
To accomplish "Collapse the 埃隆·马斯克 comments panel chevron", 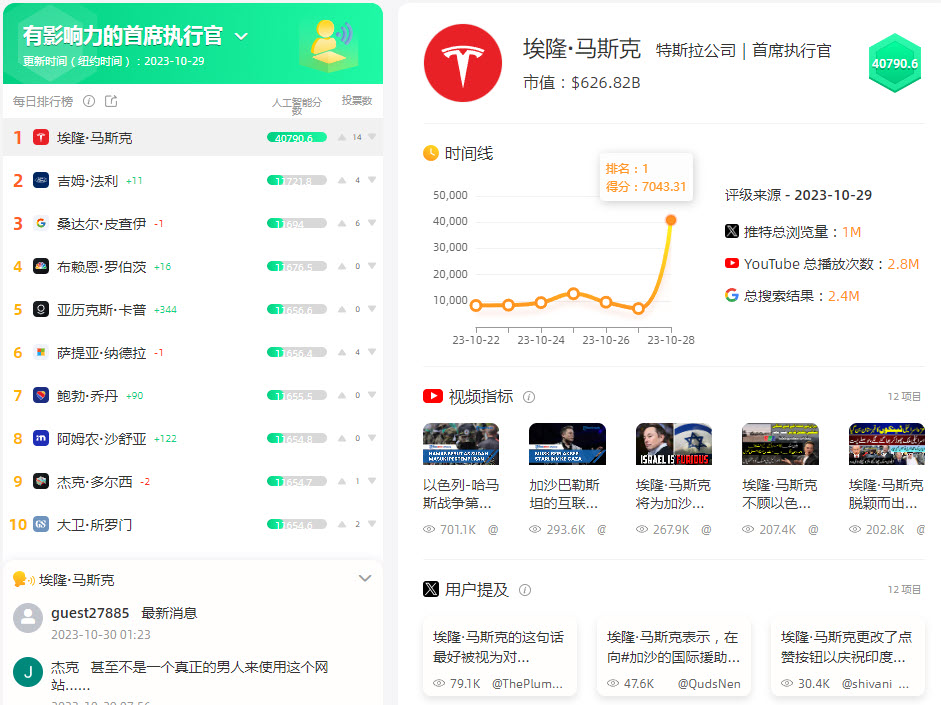I will pos(365,578).
